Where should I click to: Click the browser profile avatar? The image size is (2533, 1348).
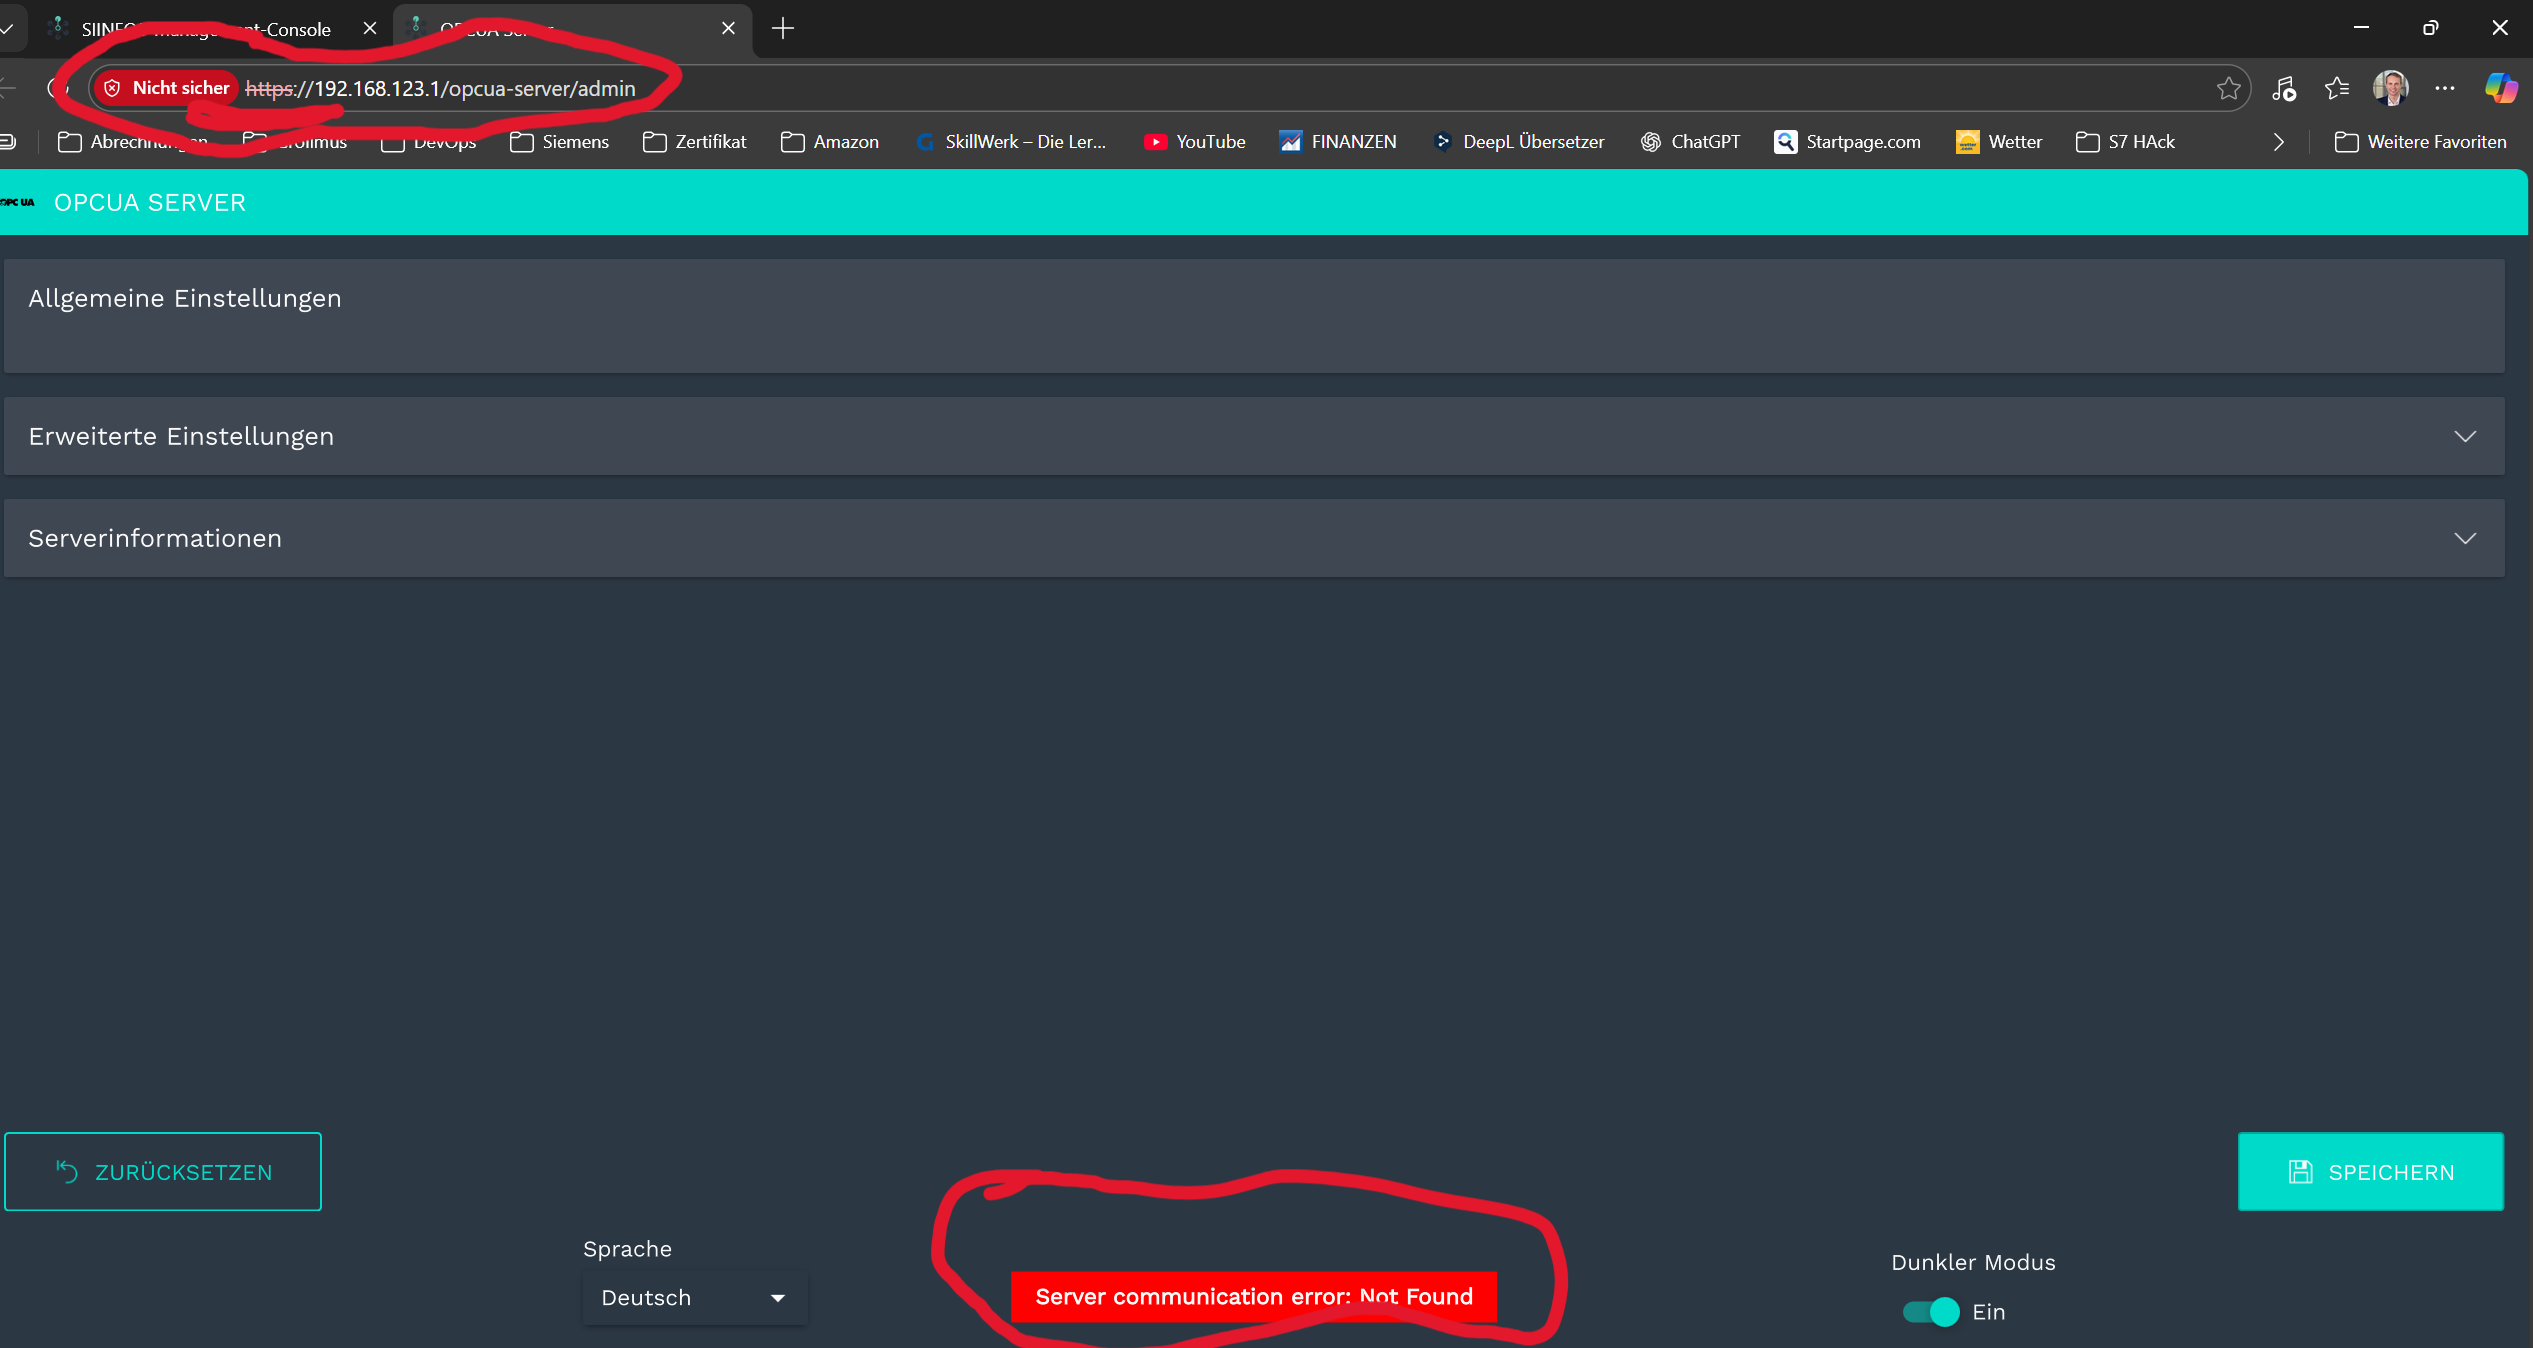pyautogui.click(x=2391, y=88)
